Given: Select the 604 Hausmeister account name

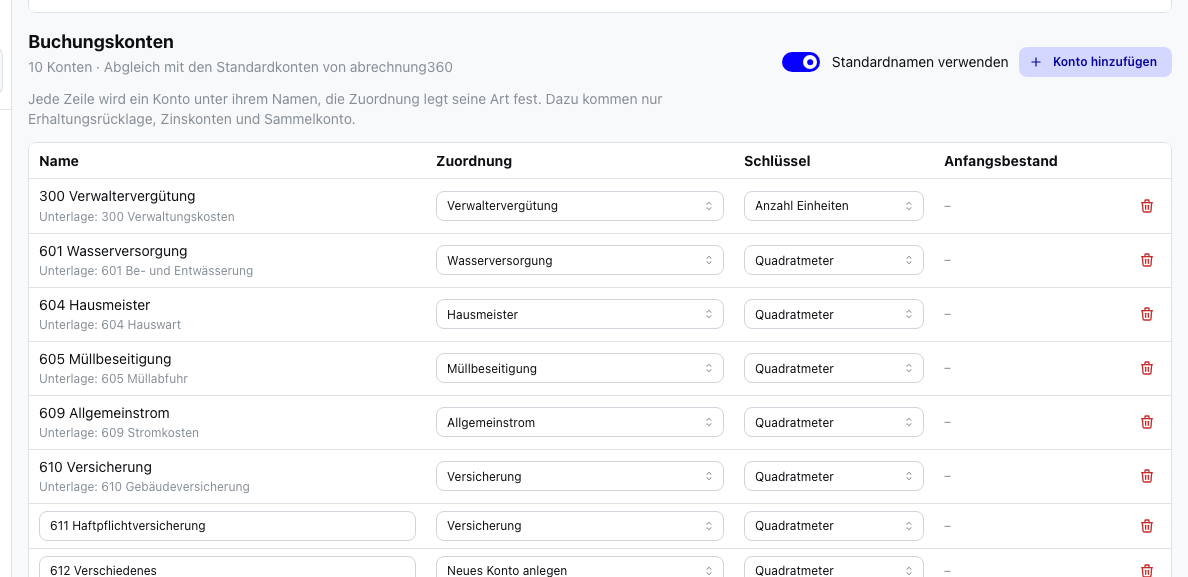Looking at the screenshot, I should 95,305.
